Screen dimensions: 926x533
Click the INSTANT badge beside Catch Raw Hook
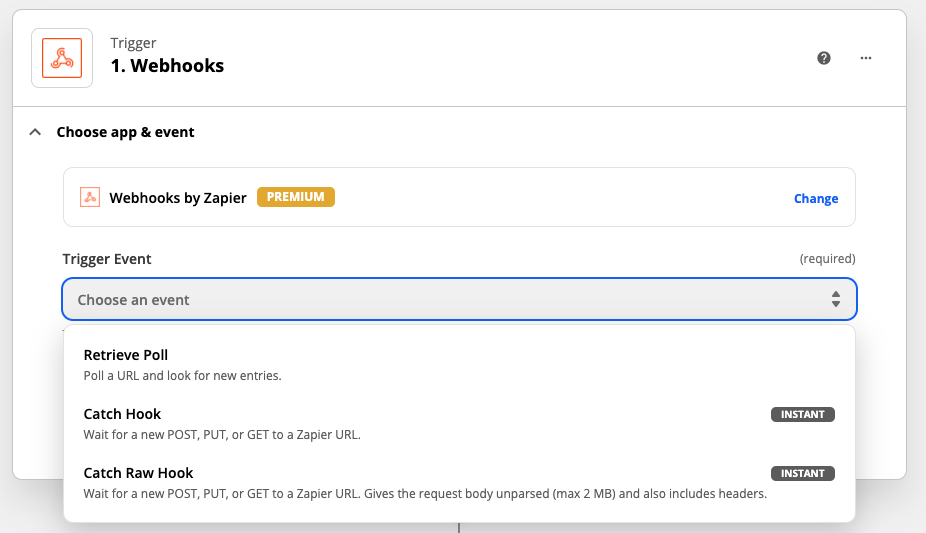click(802, 473)
